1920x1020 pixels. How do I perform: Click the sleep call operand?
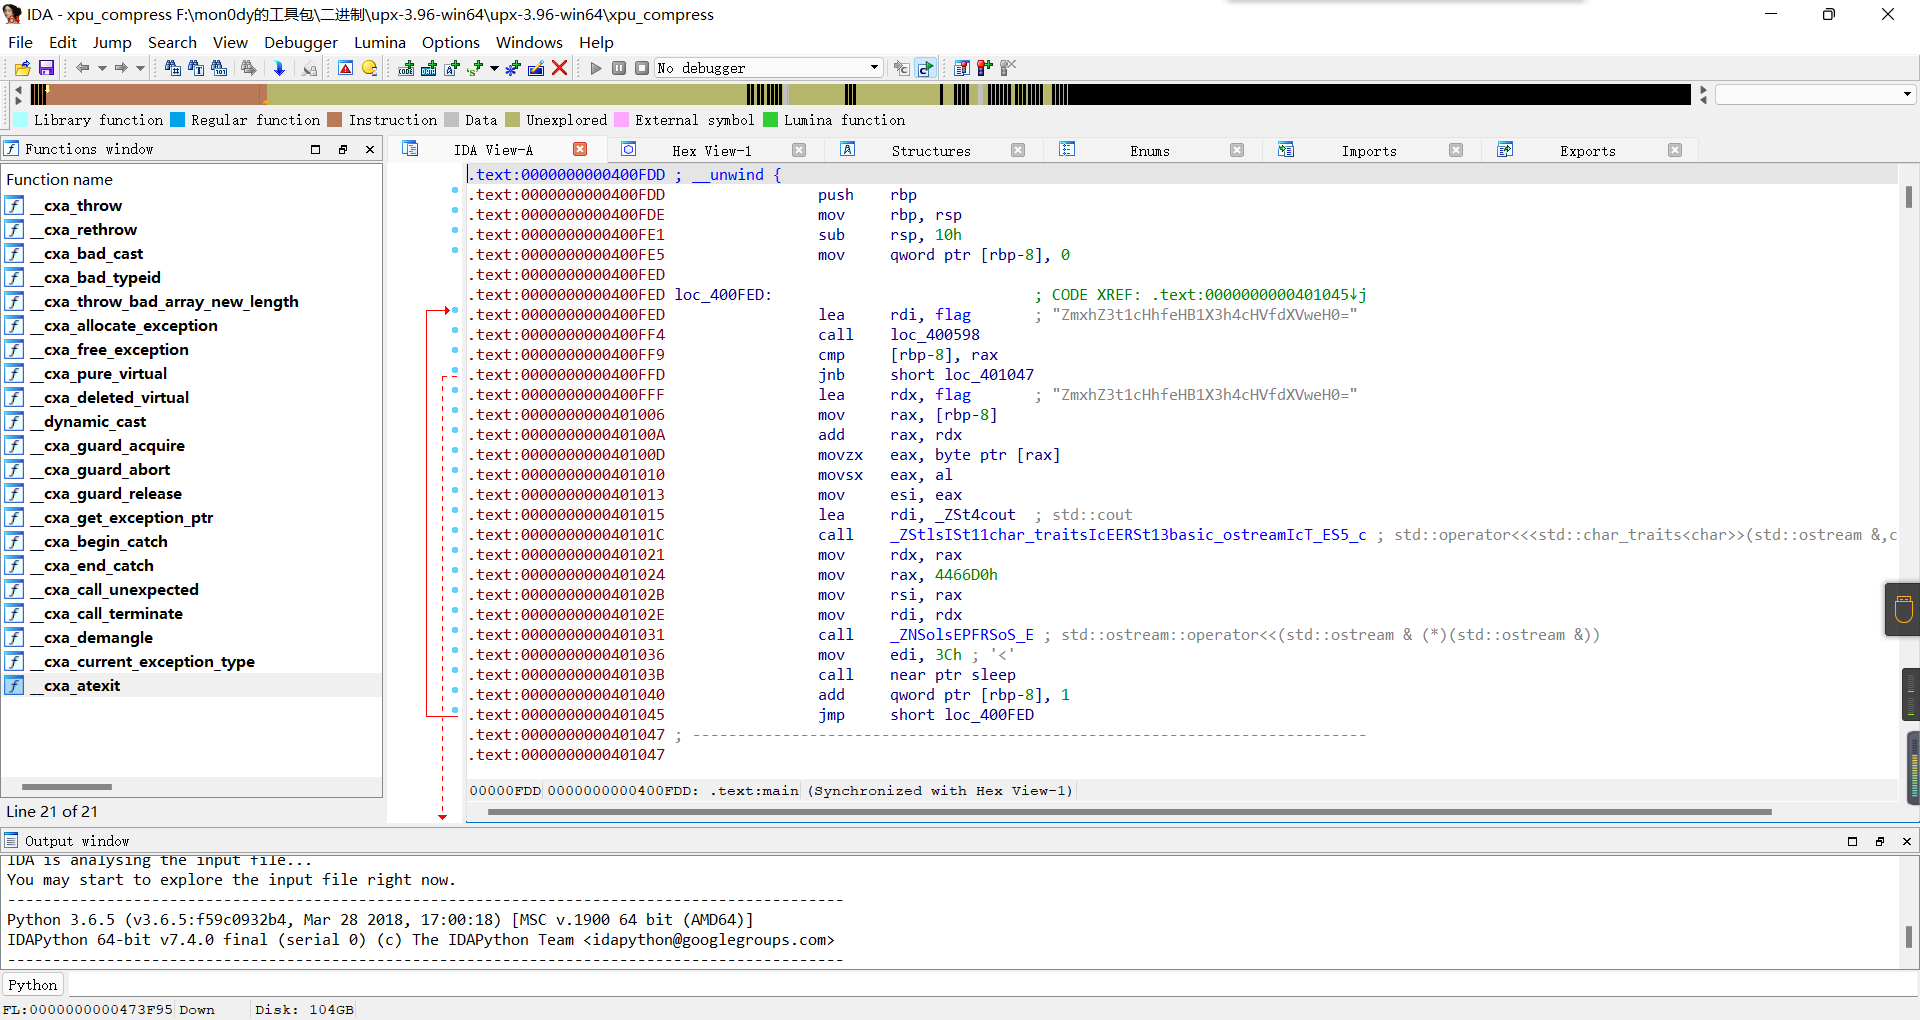click(993, 675)
